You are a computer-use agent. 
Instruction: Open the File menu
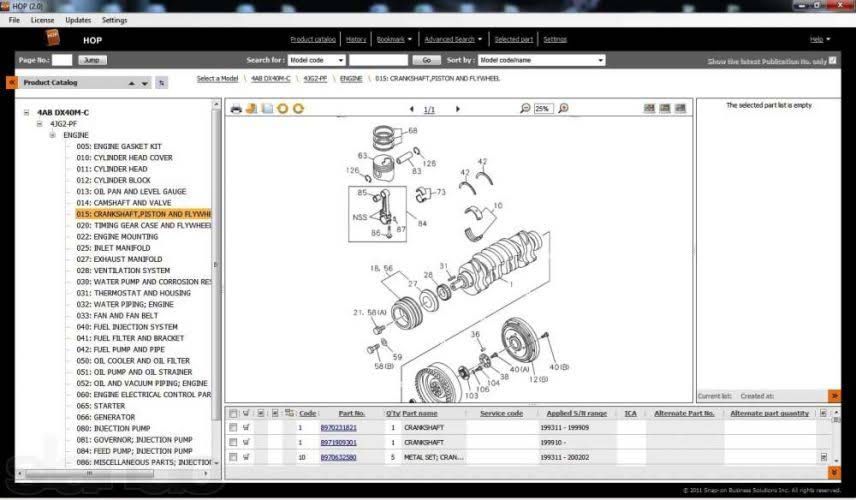(14, 20)
